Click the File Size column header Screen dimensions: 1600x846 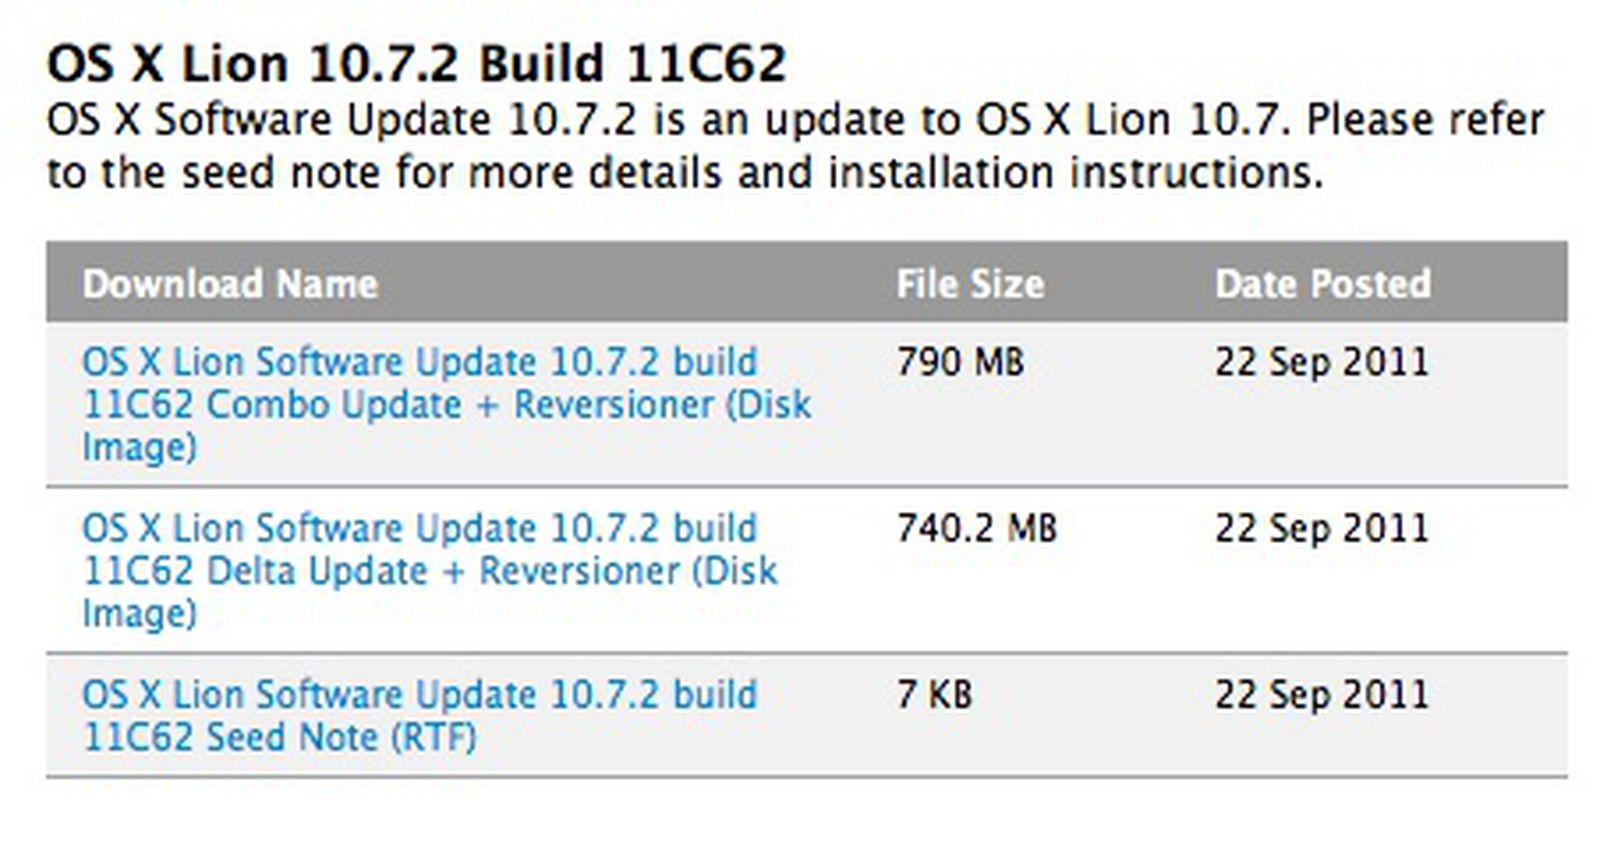[969, 284]
